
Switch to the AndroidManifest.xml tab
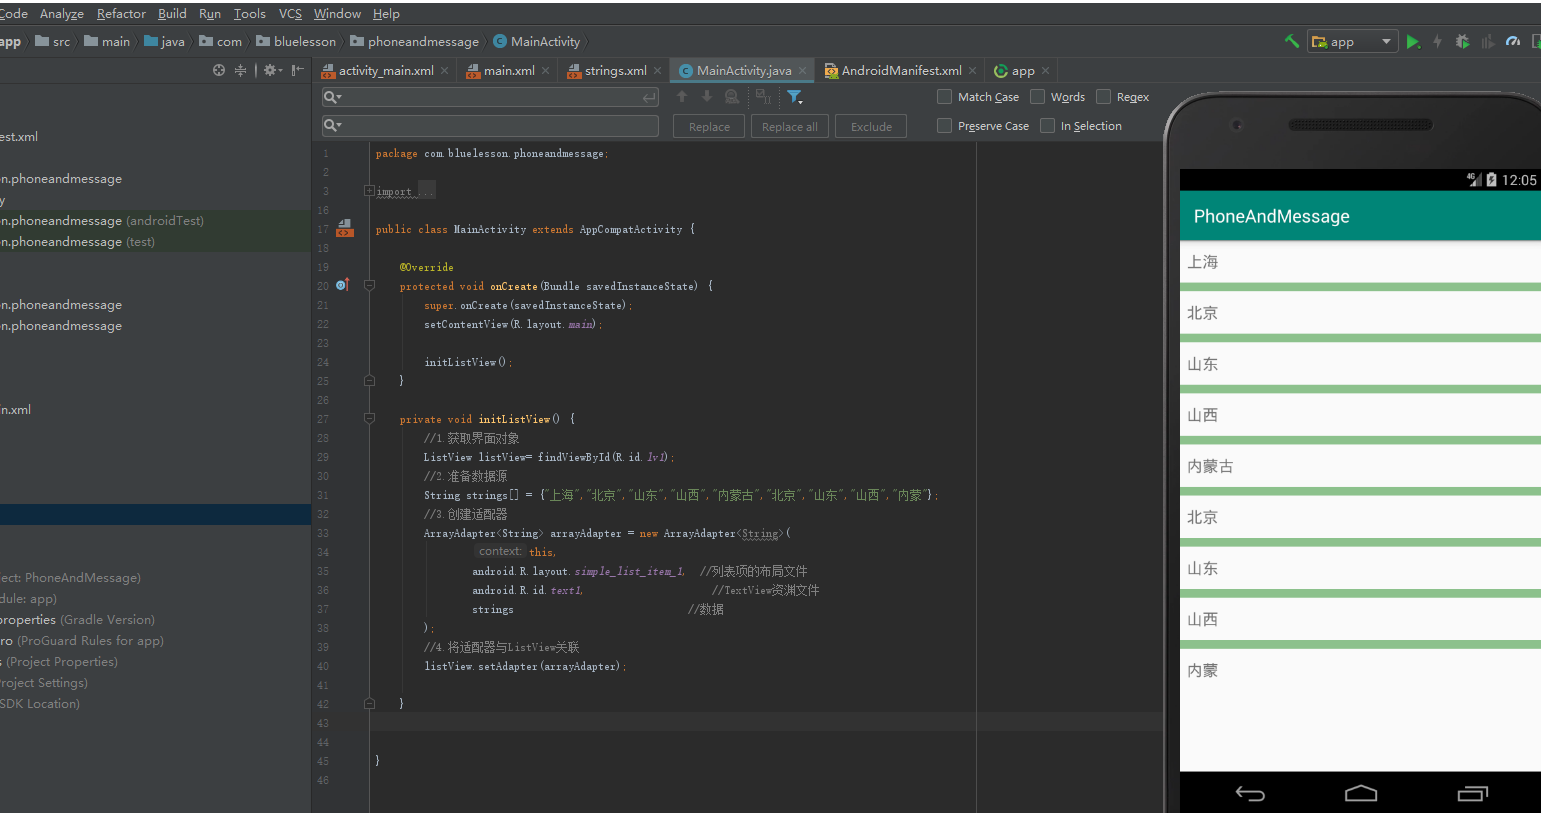(x=900, y=71)
